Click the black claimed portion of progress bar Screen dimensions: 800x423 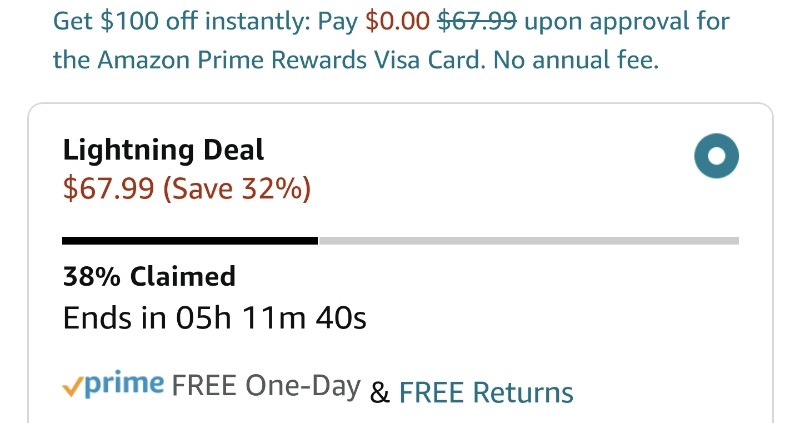(x=190, y=241)
